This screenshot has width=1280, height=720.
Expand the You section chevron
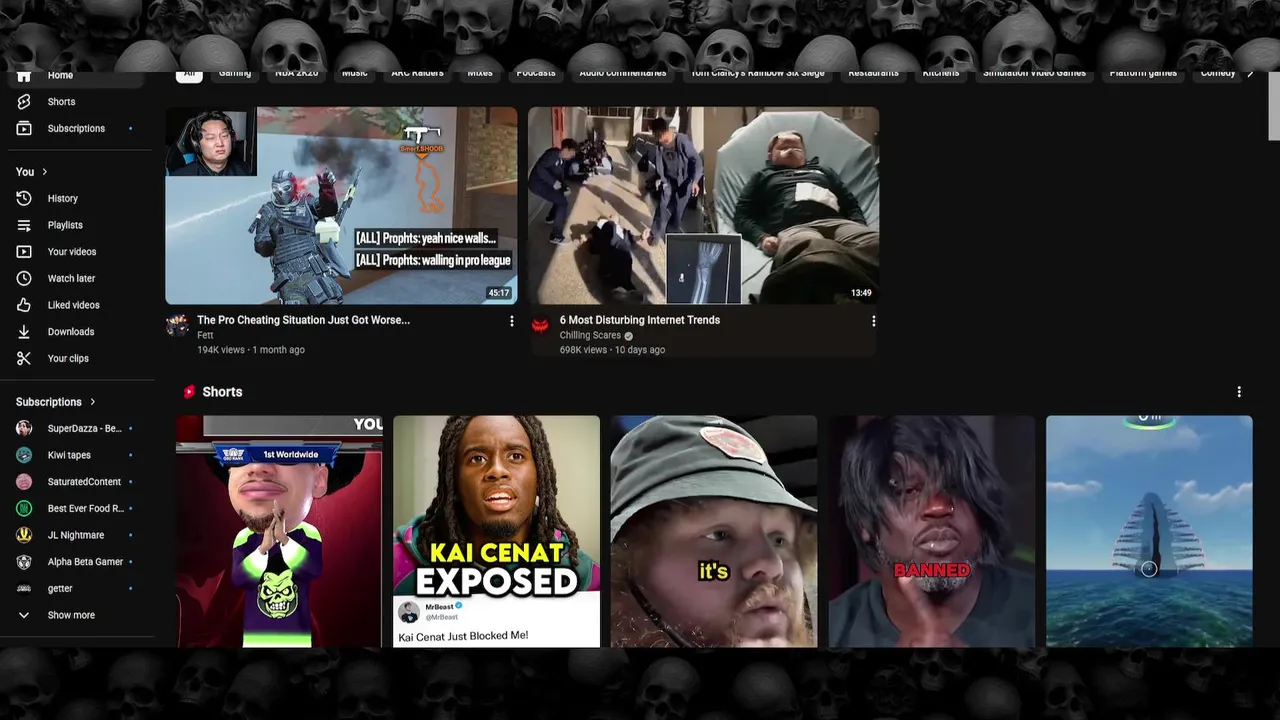tap(44, 172)
